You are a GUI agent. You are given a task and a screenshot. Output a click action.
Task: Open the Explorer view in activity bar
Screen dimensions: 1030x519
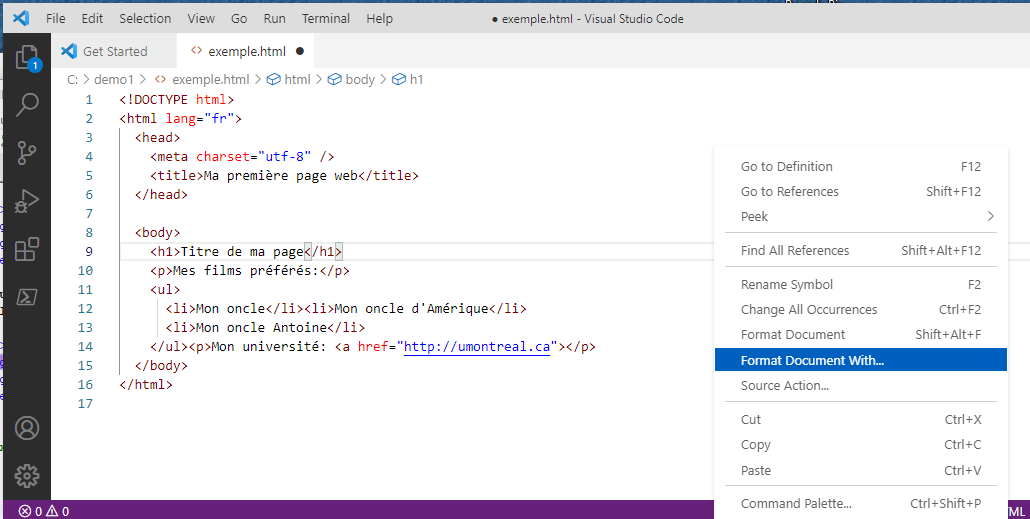point(27,56)
